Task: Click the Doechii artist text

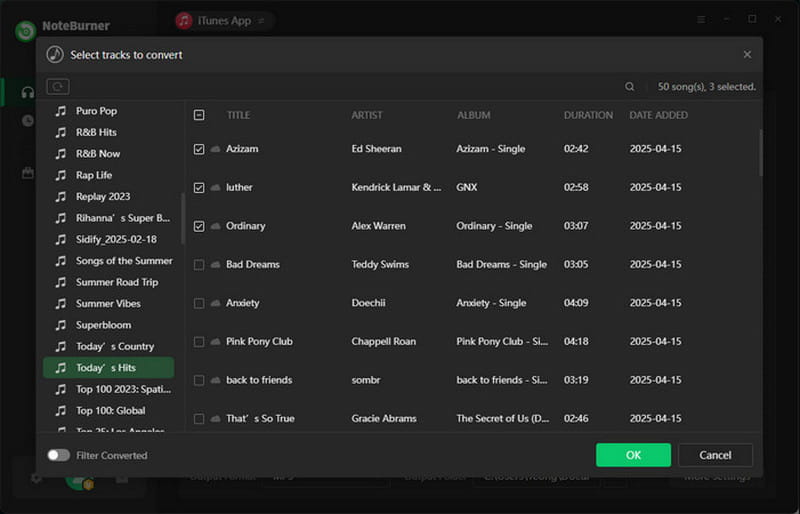Action: point(368,303)
